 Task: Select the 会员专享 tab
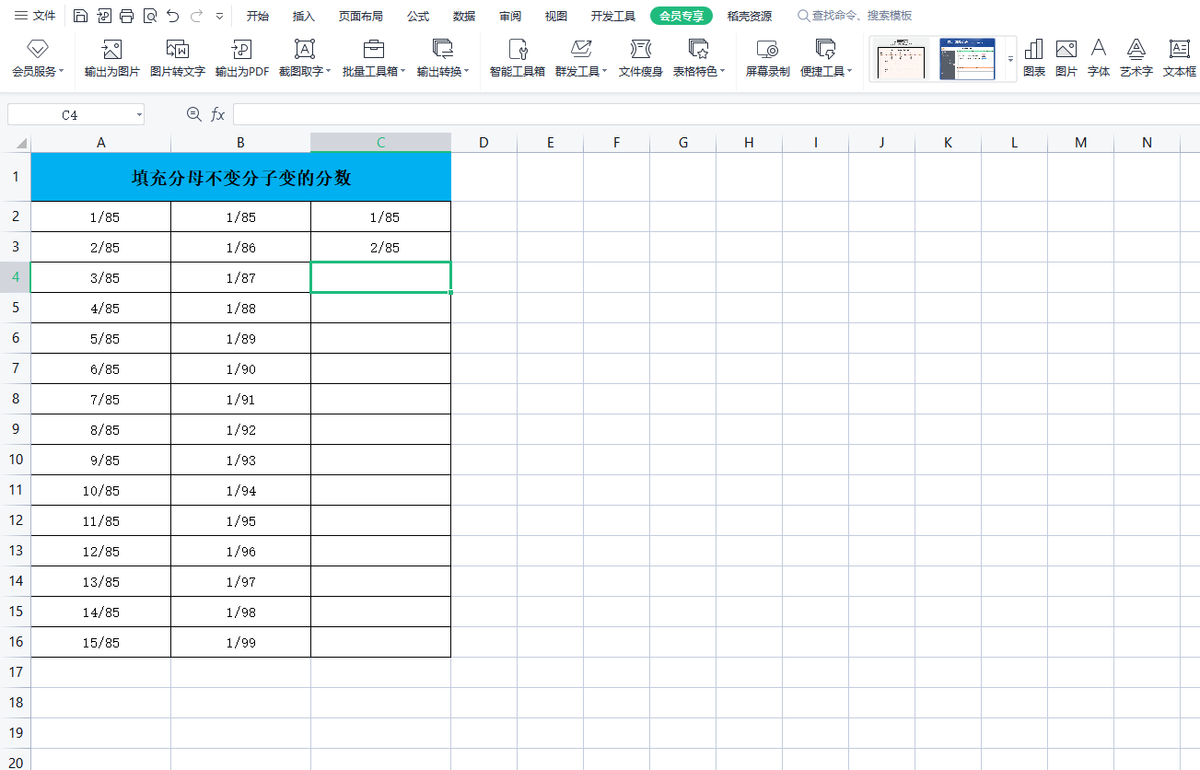pyautogui.click(x=682, y=16)
